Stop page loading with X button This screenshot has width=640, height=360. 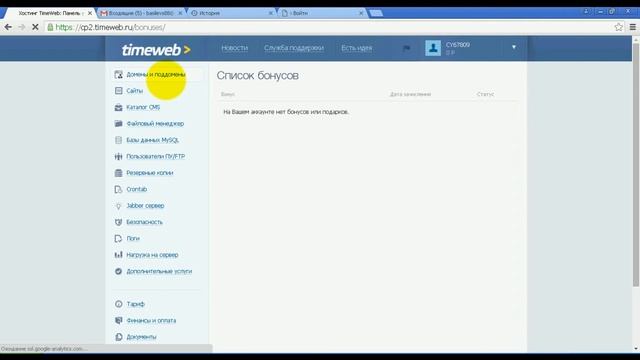pos(35,27)
